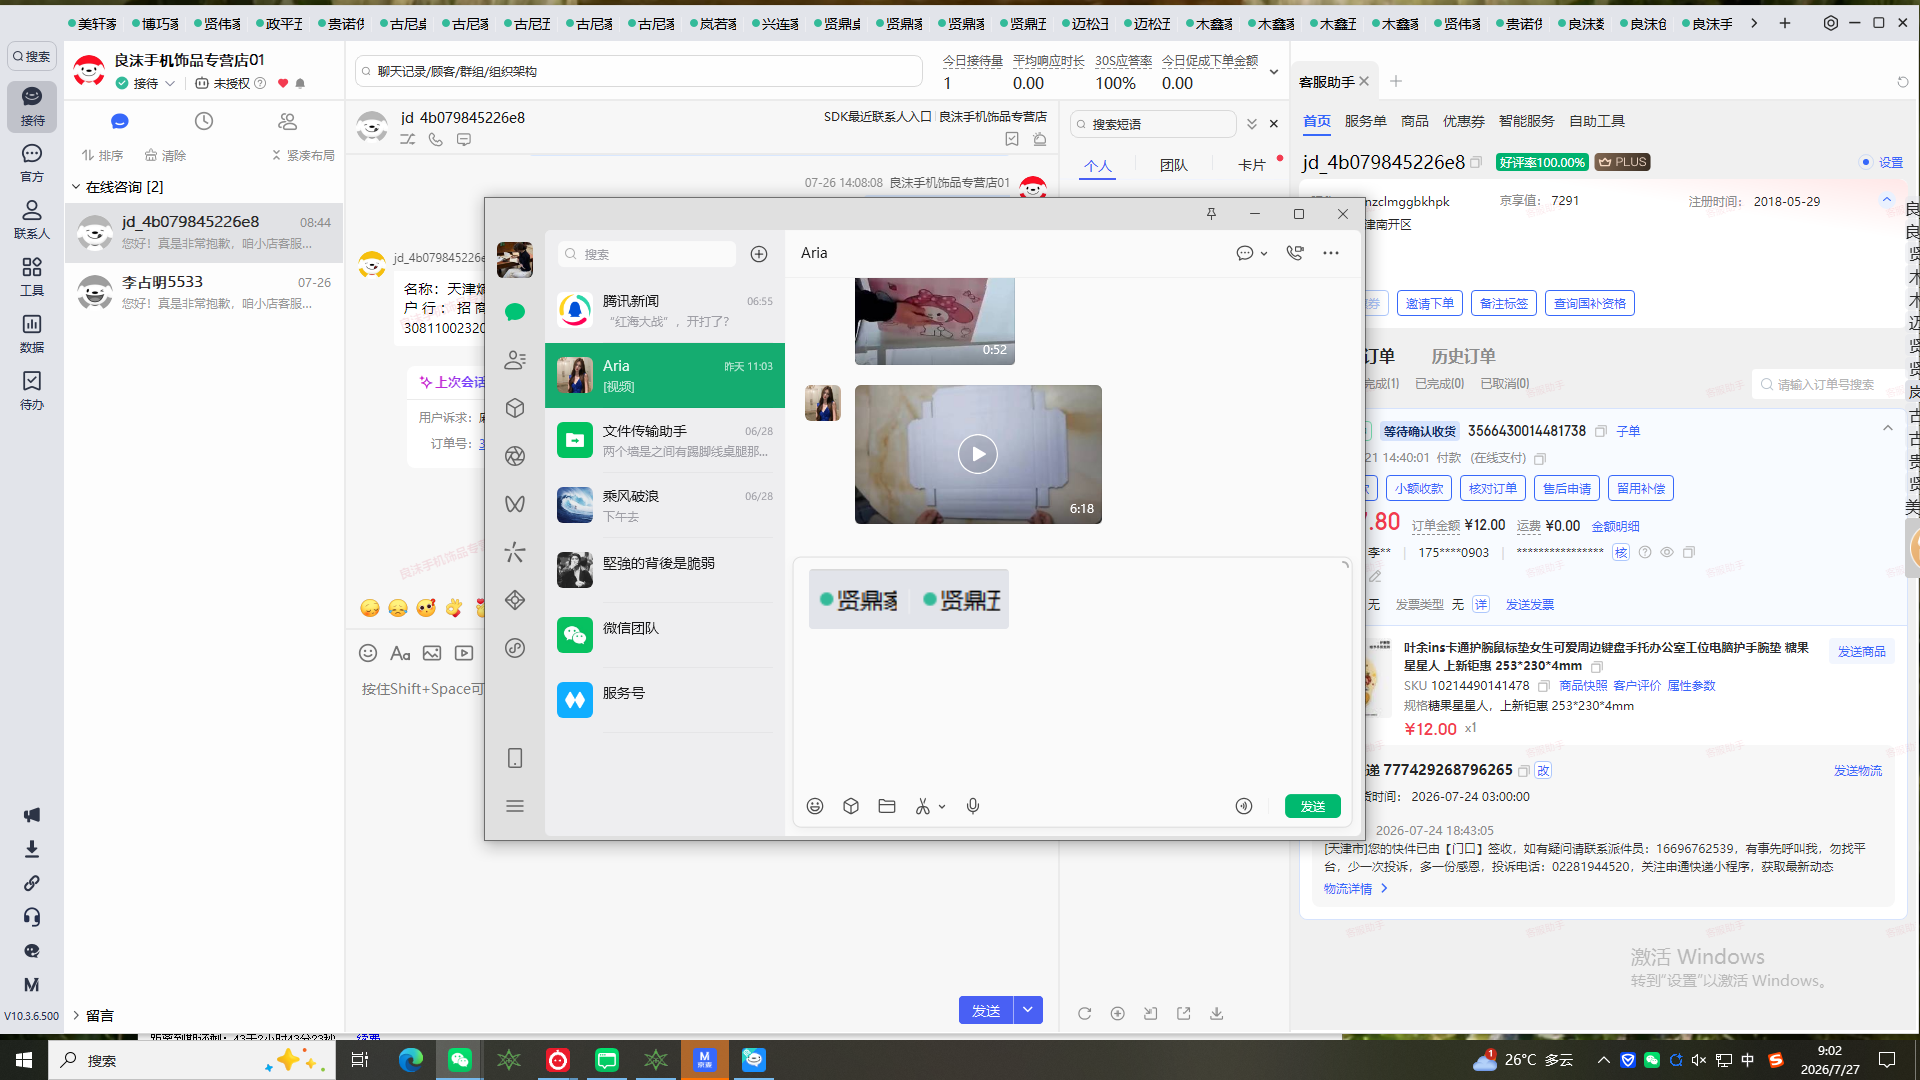
Task: Click the WeChat scissors screenshot tool
Action: [x=922, y=806]
